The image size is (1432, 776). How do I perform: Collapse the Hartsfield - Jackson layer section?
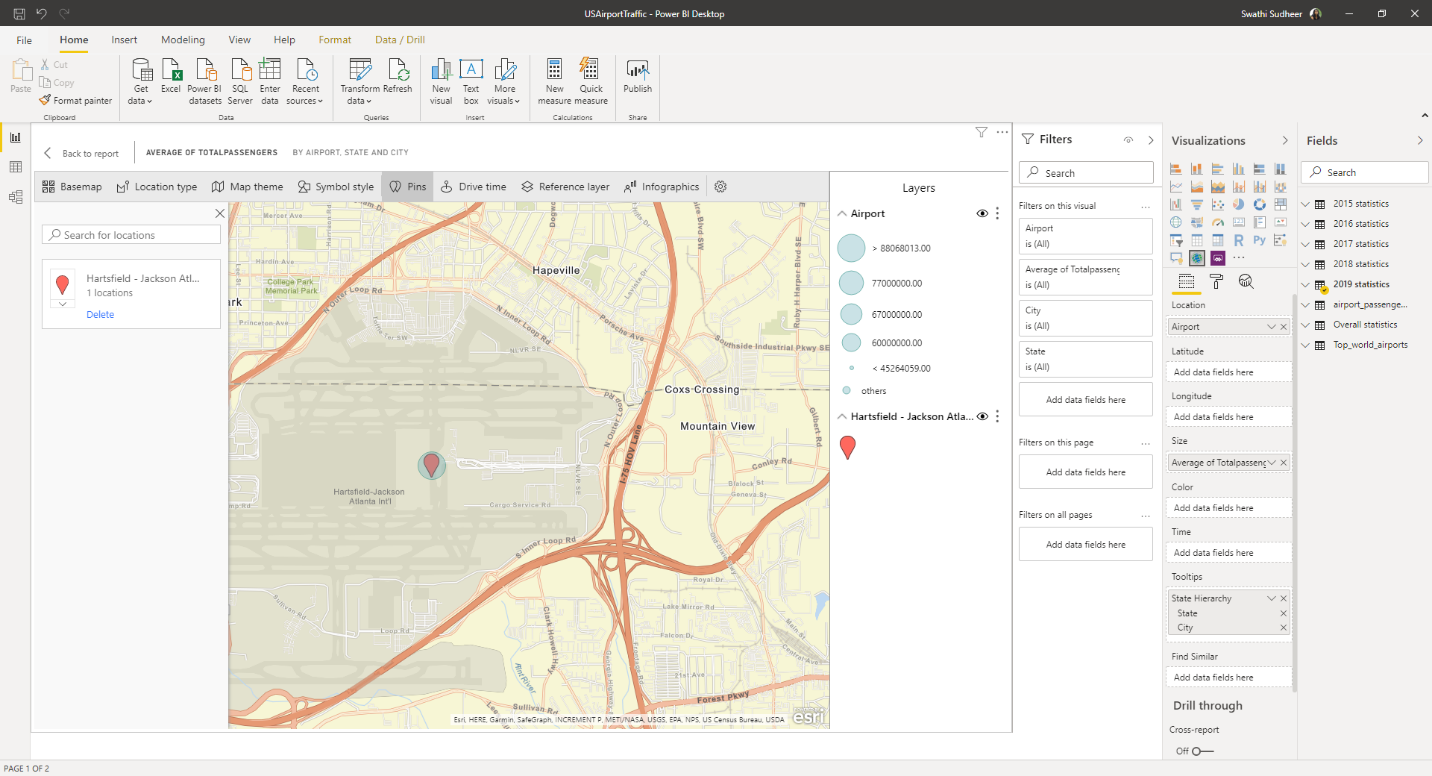842,416
